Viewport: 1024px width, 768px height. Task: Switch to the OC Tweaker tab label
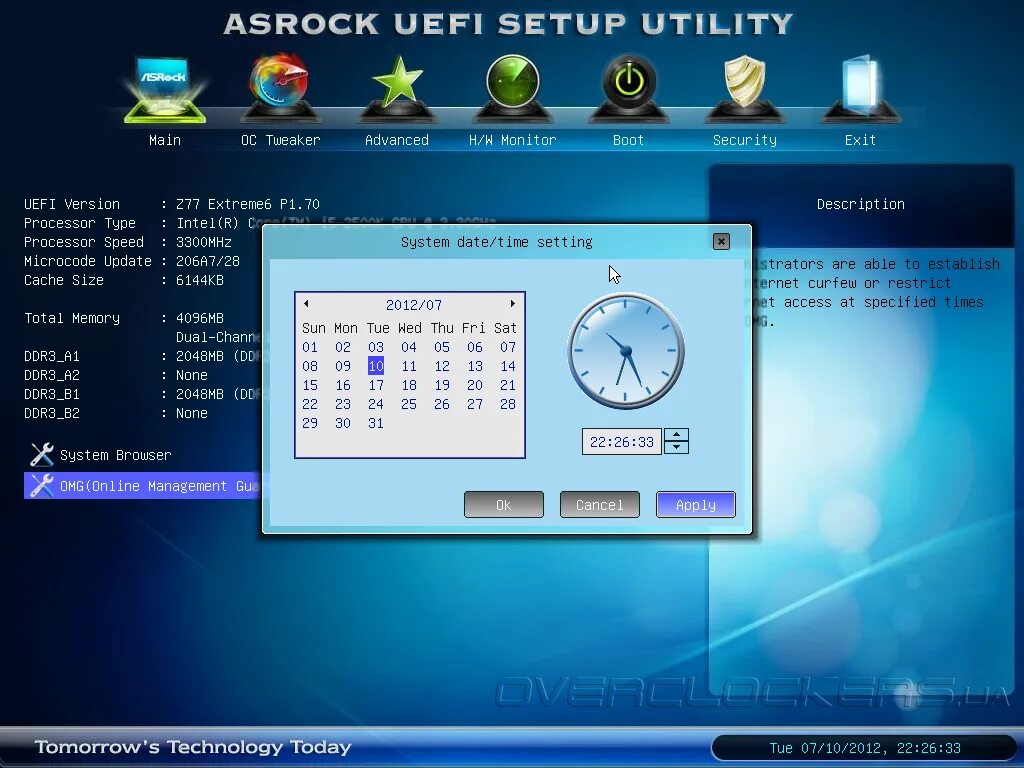coord(280,140)
